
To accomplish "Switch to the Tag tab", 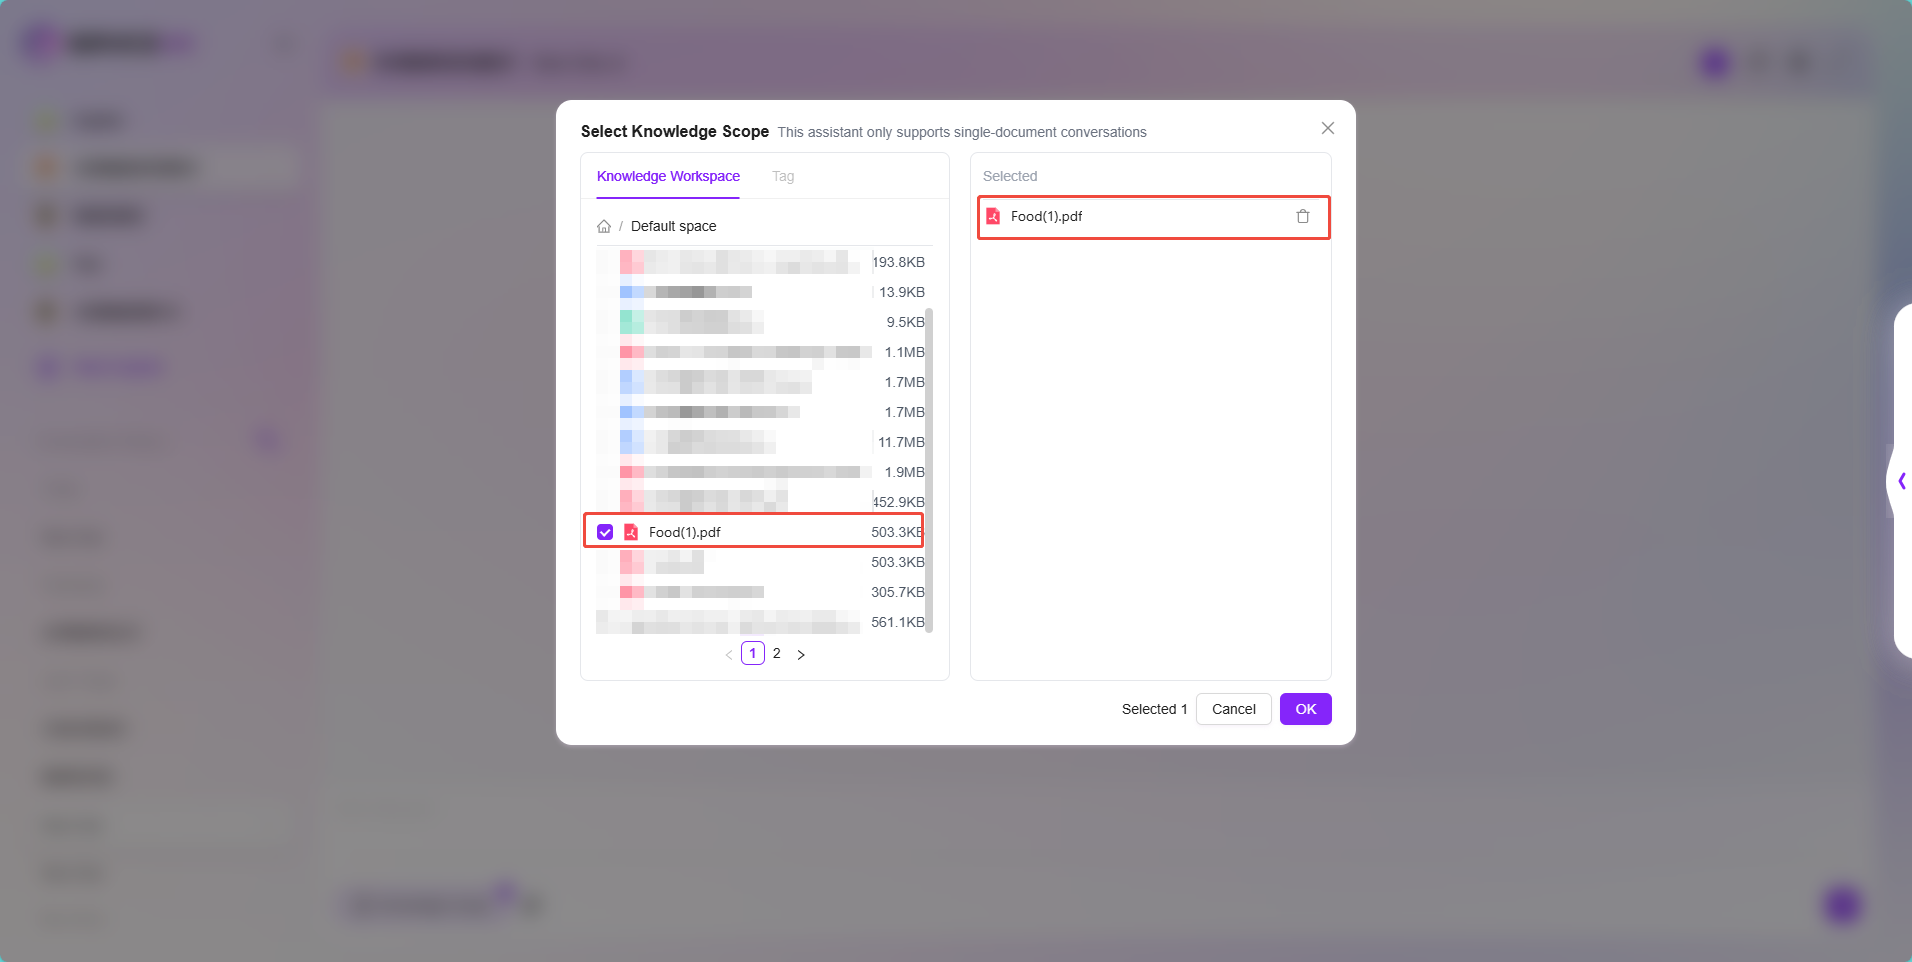I will (x=783, y=176).
